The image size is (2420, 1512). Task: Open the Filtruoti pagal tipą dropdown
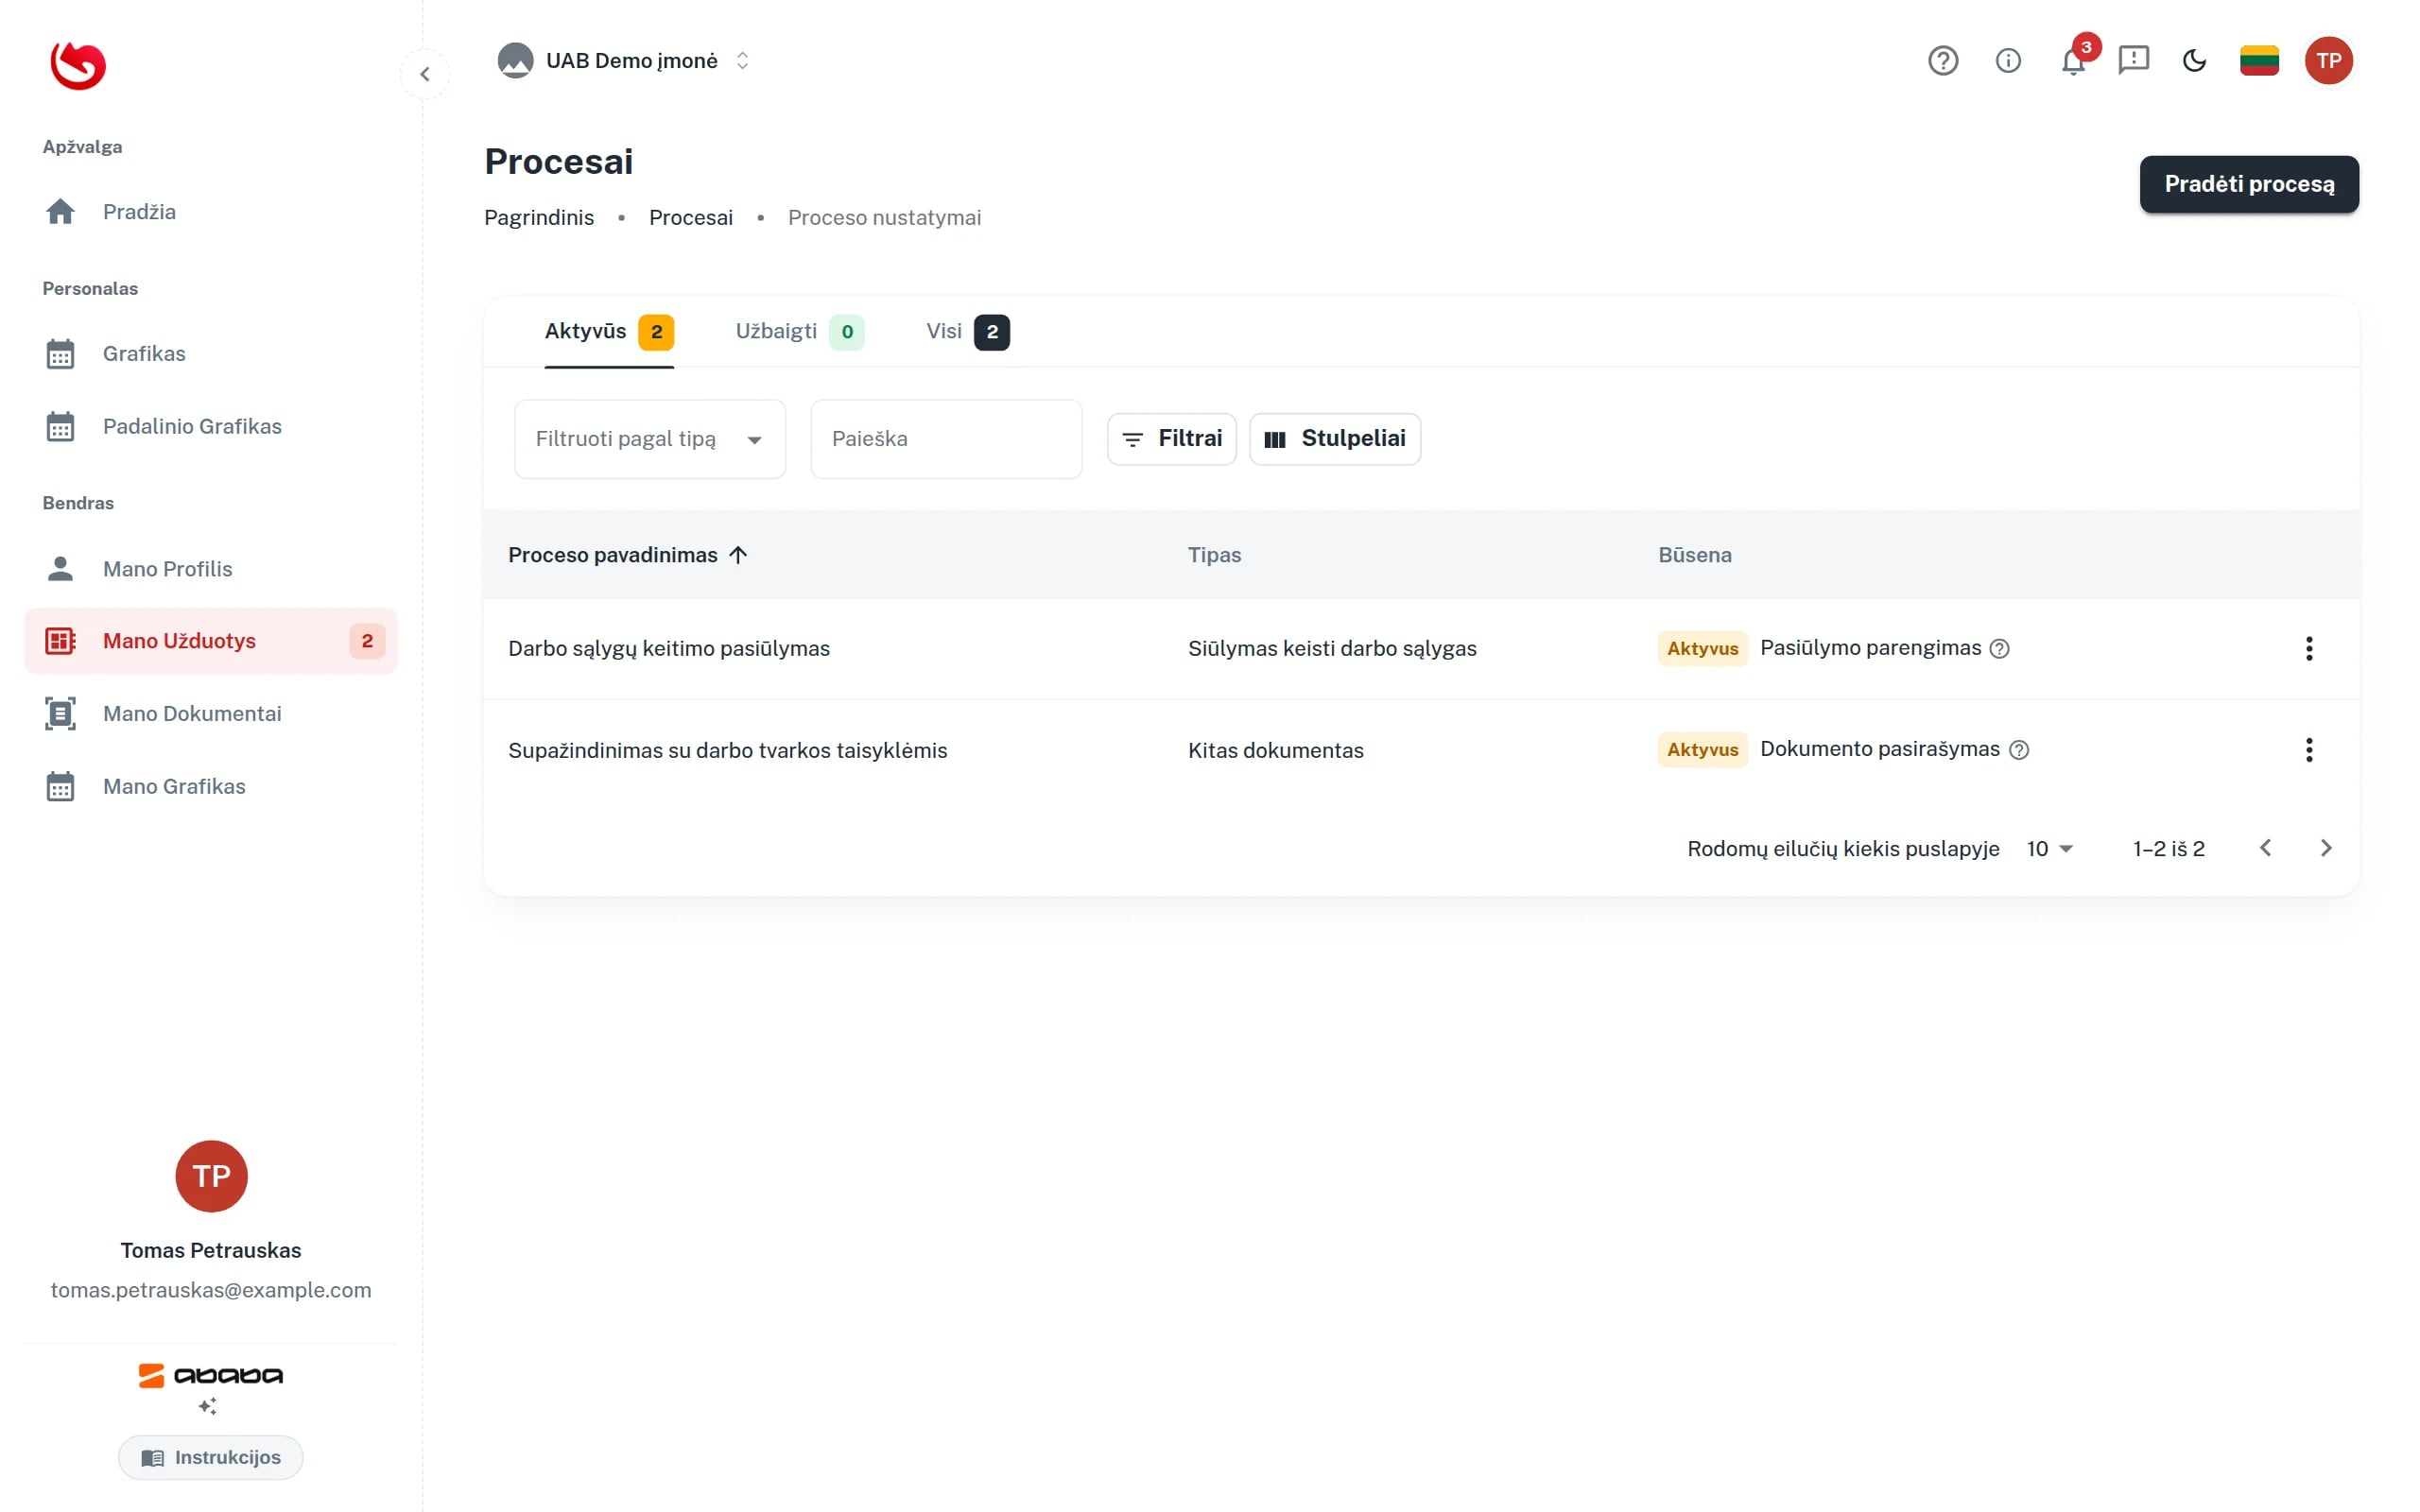tap(650, 439)
